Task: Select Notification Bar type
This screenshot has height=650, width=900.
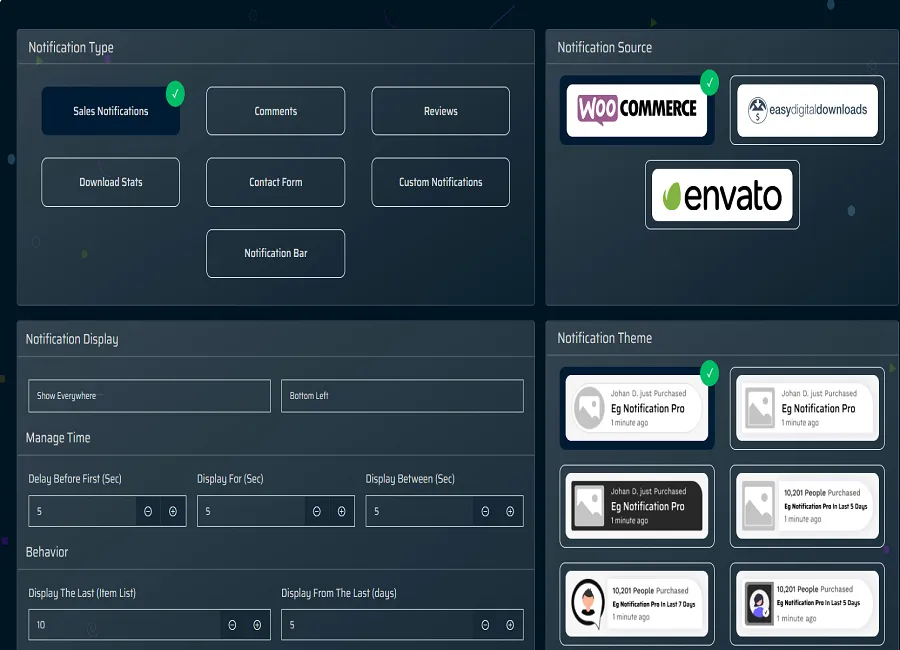Action: click(276, 253)
